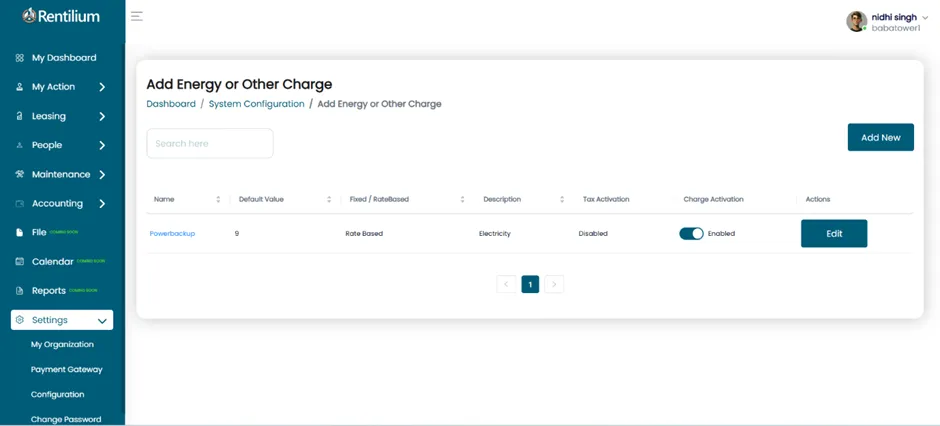Expand People submenu chevron

(x=102, y=146)
